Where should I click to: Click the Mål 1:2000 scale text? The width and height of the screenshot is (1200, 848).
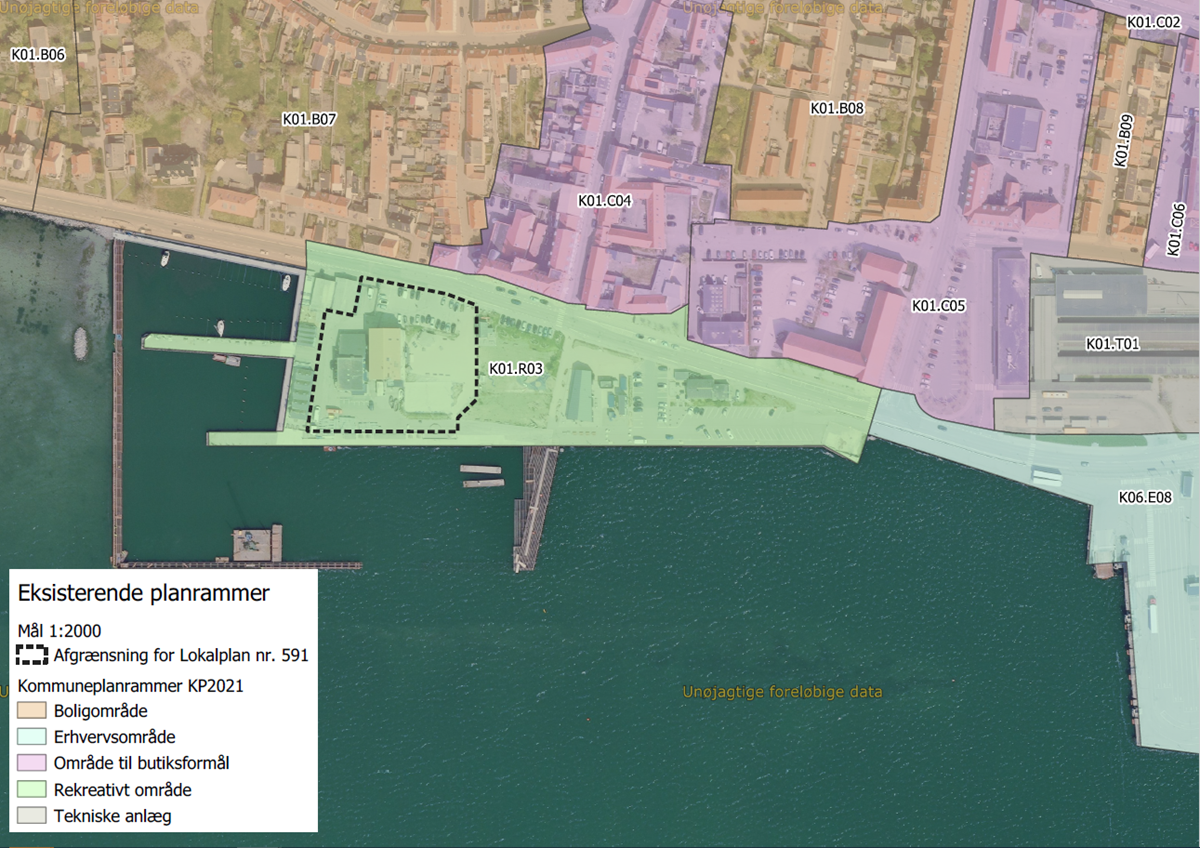[x=60, y=631]
